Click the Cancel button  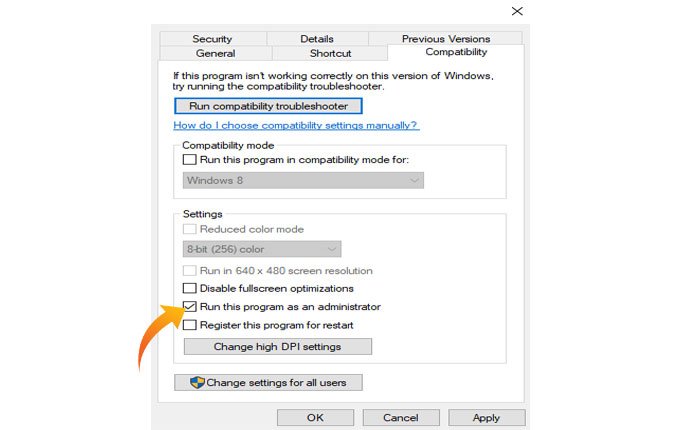click(400, 417)
